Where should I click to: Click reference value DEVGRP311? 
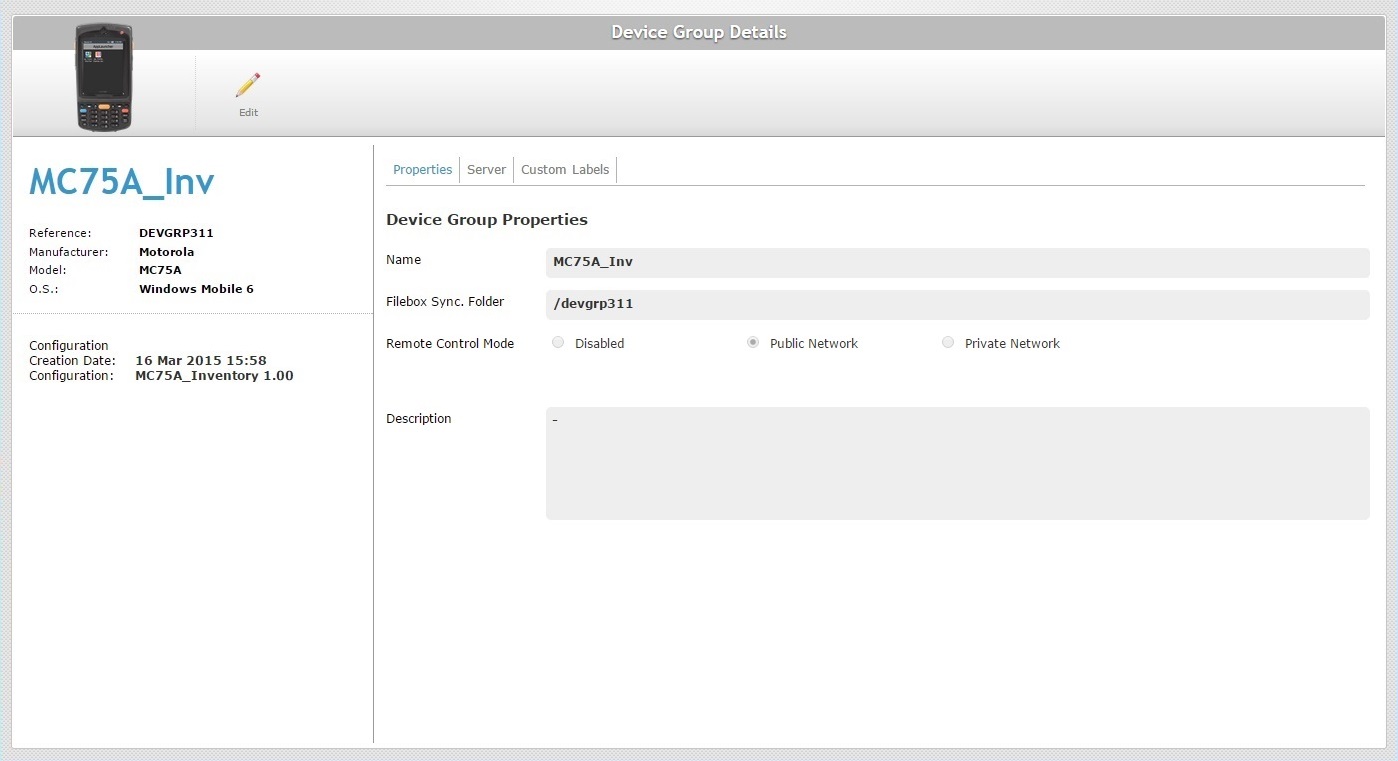pyautogui.click(x=176, y=233)
